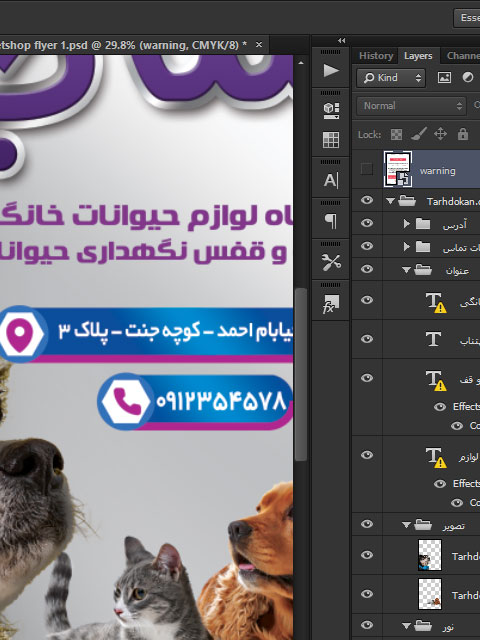
Task: Hide the عنوان group
Action: [x=367, y=269]
